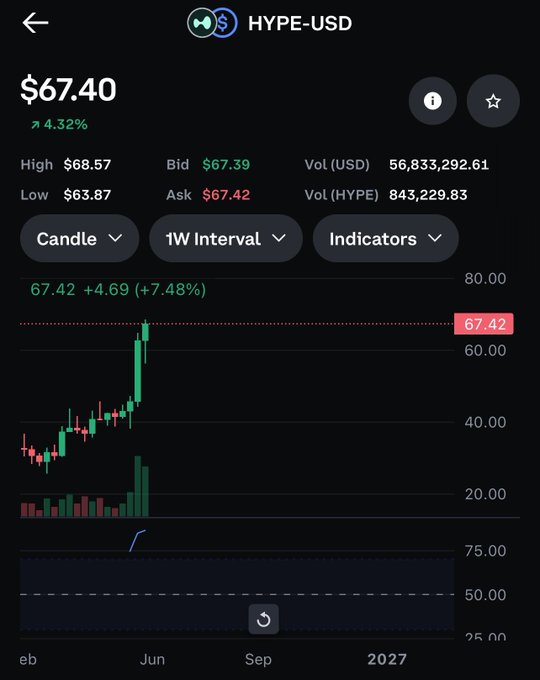Open the 1W Interval dropdown
Viewport: 540px width, 680px height.
[x=226, y=239]
